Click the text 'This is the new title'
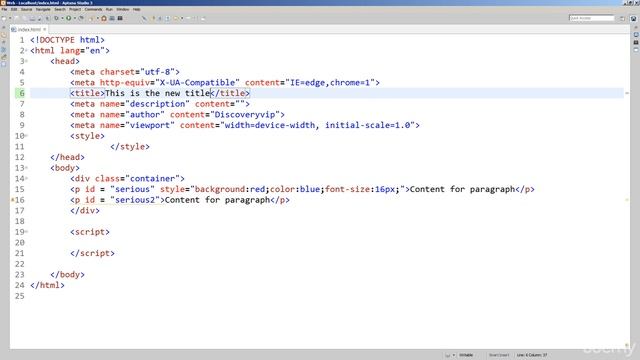This screenshot has height=360, width=640. pos(157,93)
